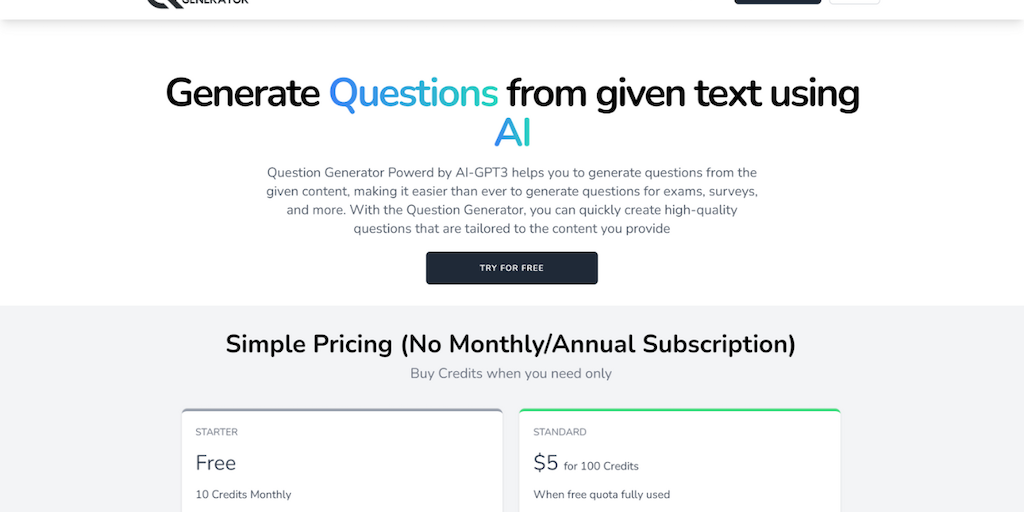The height and width of the screenshot is (512, 1024).
Task: Click the green top border of Standard card
Action: (x=680, y=410)
